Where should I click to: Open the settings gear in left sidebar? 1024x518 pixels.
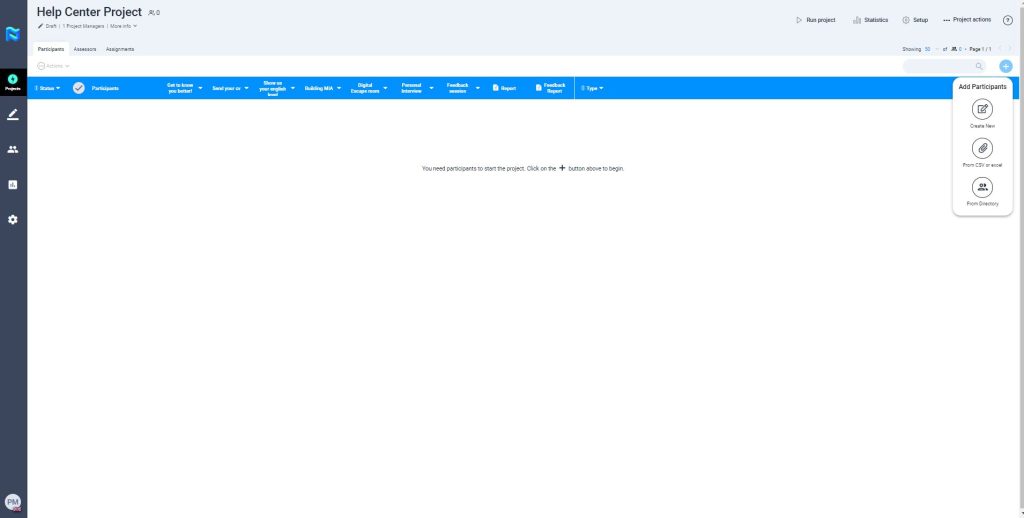click(x=13, y=219)
